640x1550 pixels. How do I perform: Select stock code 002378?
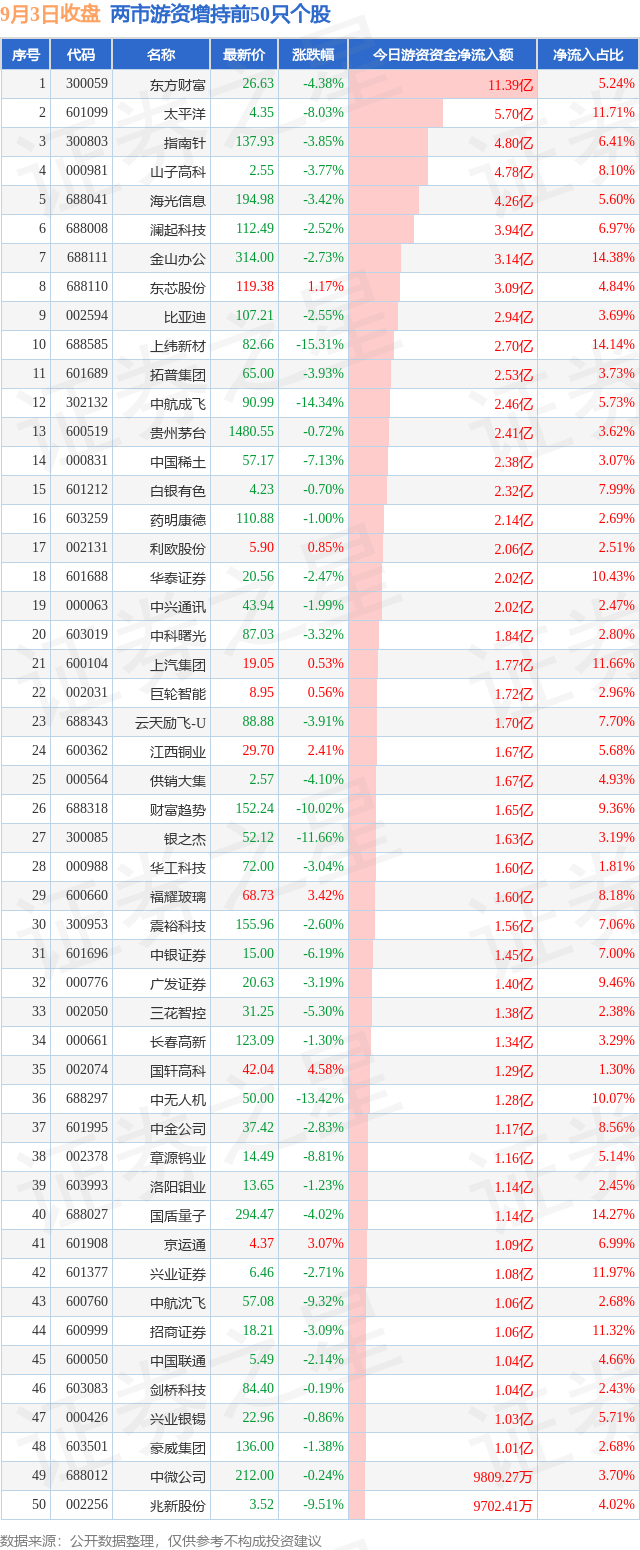(88, 1157)
